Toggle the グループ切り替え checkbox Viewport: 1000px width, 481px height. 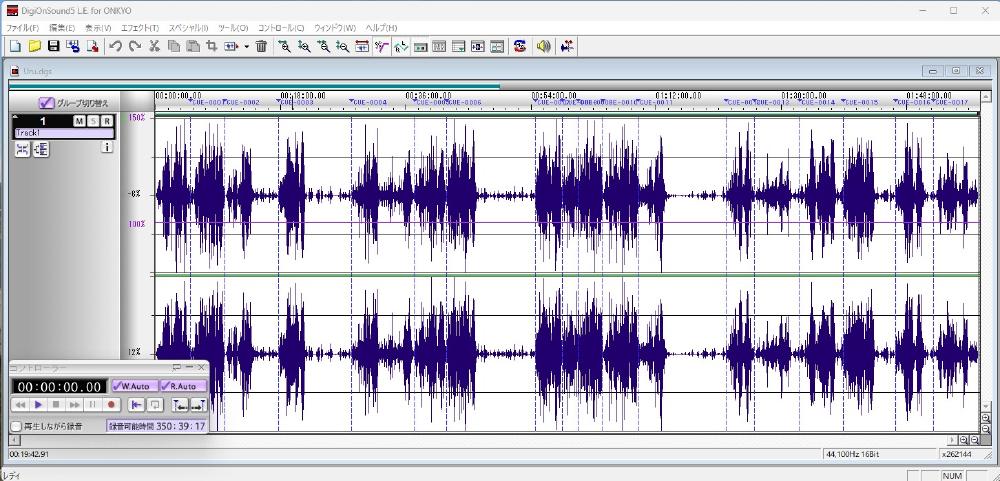(46, 103)
